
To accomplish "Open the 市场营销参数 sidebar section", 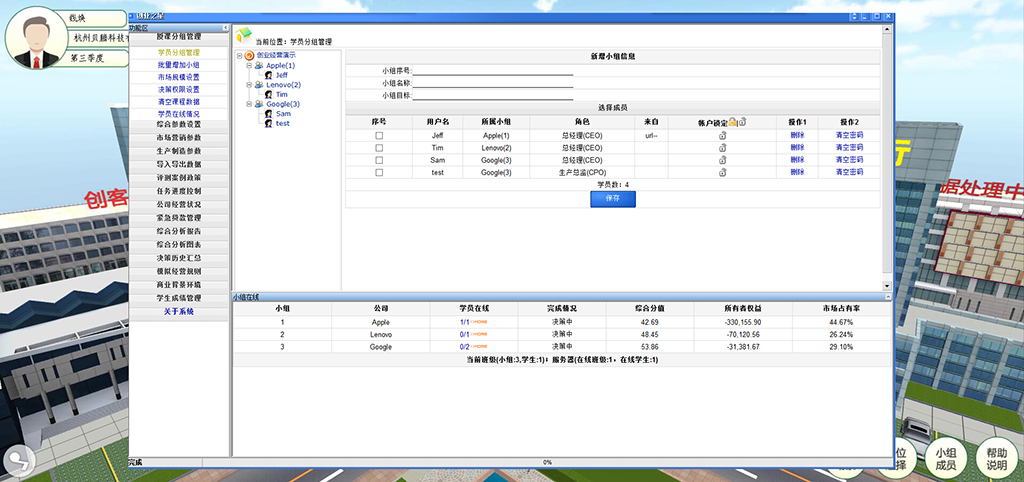I will coord(179,137).
